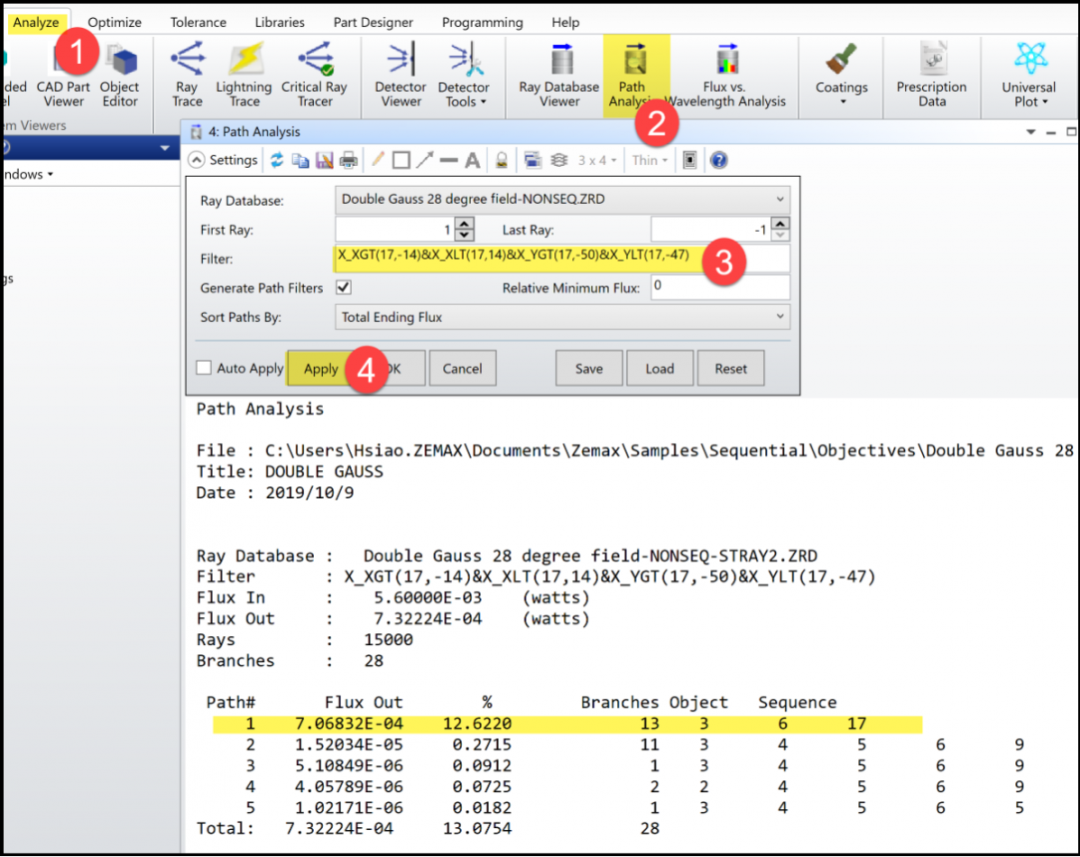Image resolution: width=1080 pixels, height=857 pixels.
Task: Select flux value 1.52034E-05 in path 2
Action: 349,745
